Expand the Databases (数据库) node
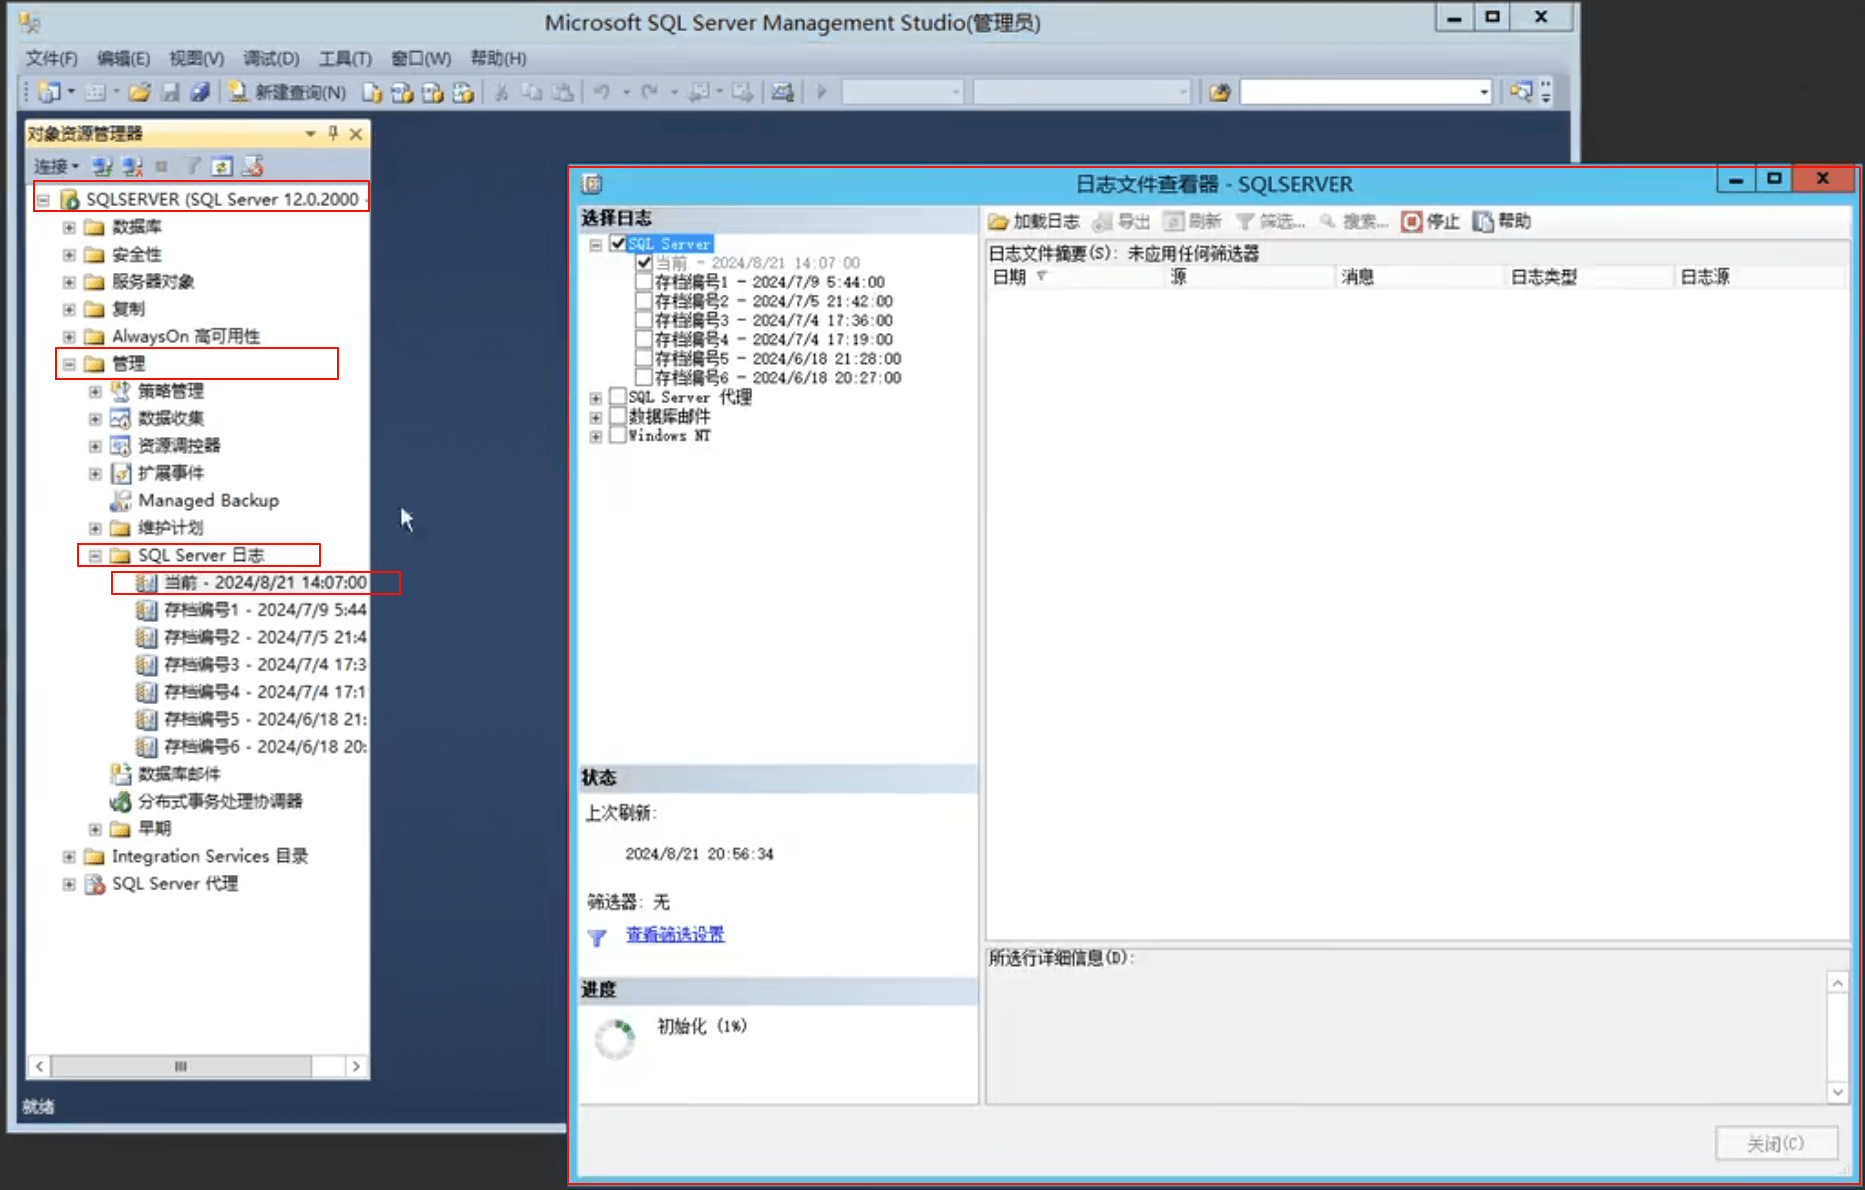Screen dimensions: 1865x1190 click(x=69, y=227)
